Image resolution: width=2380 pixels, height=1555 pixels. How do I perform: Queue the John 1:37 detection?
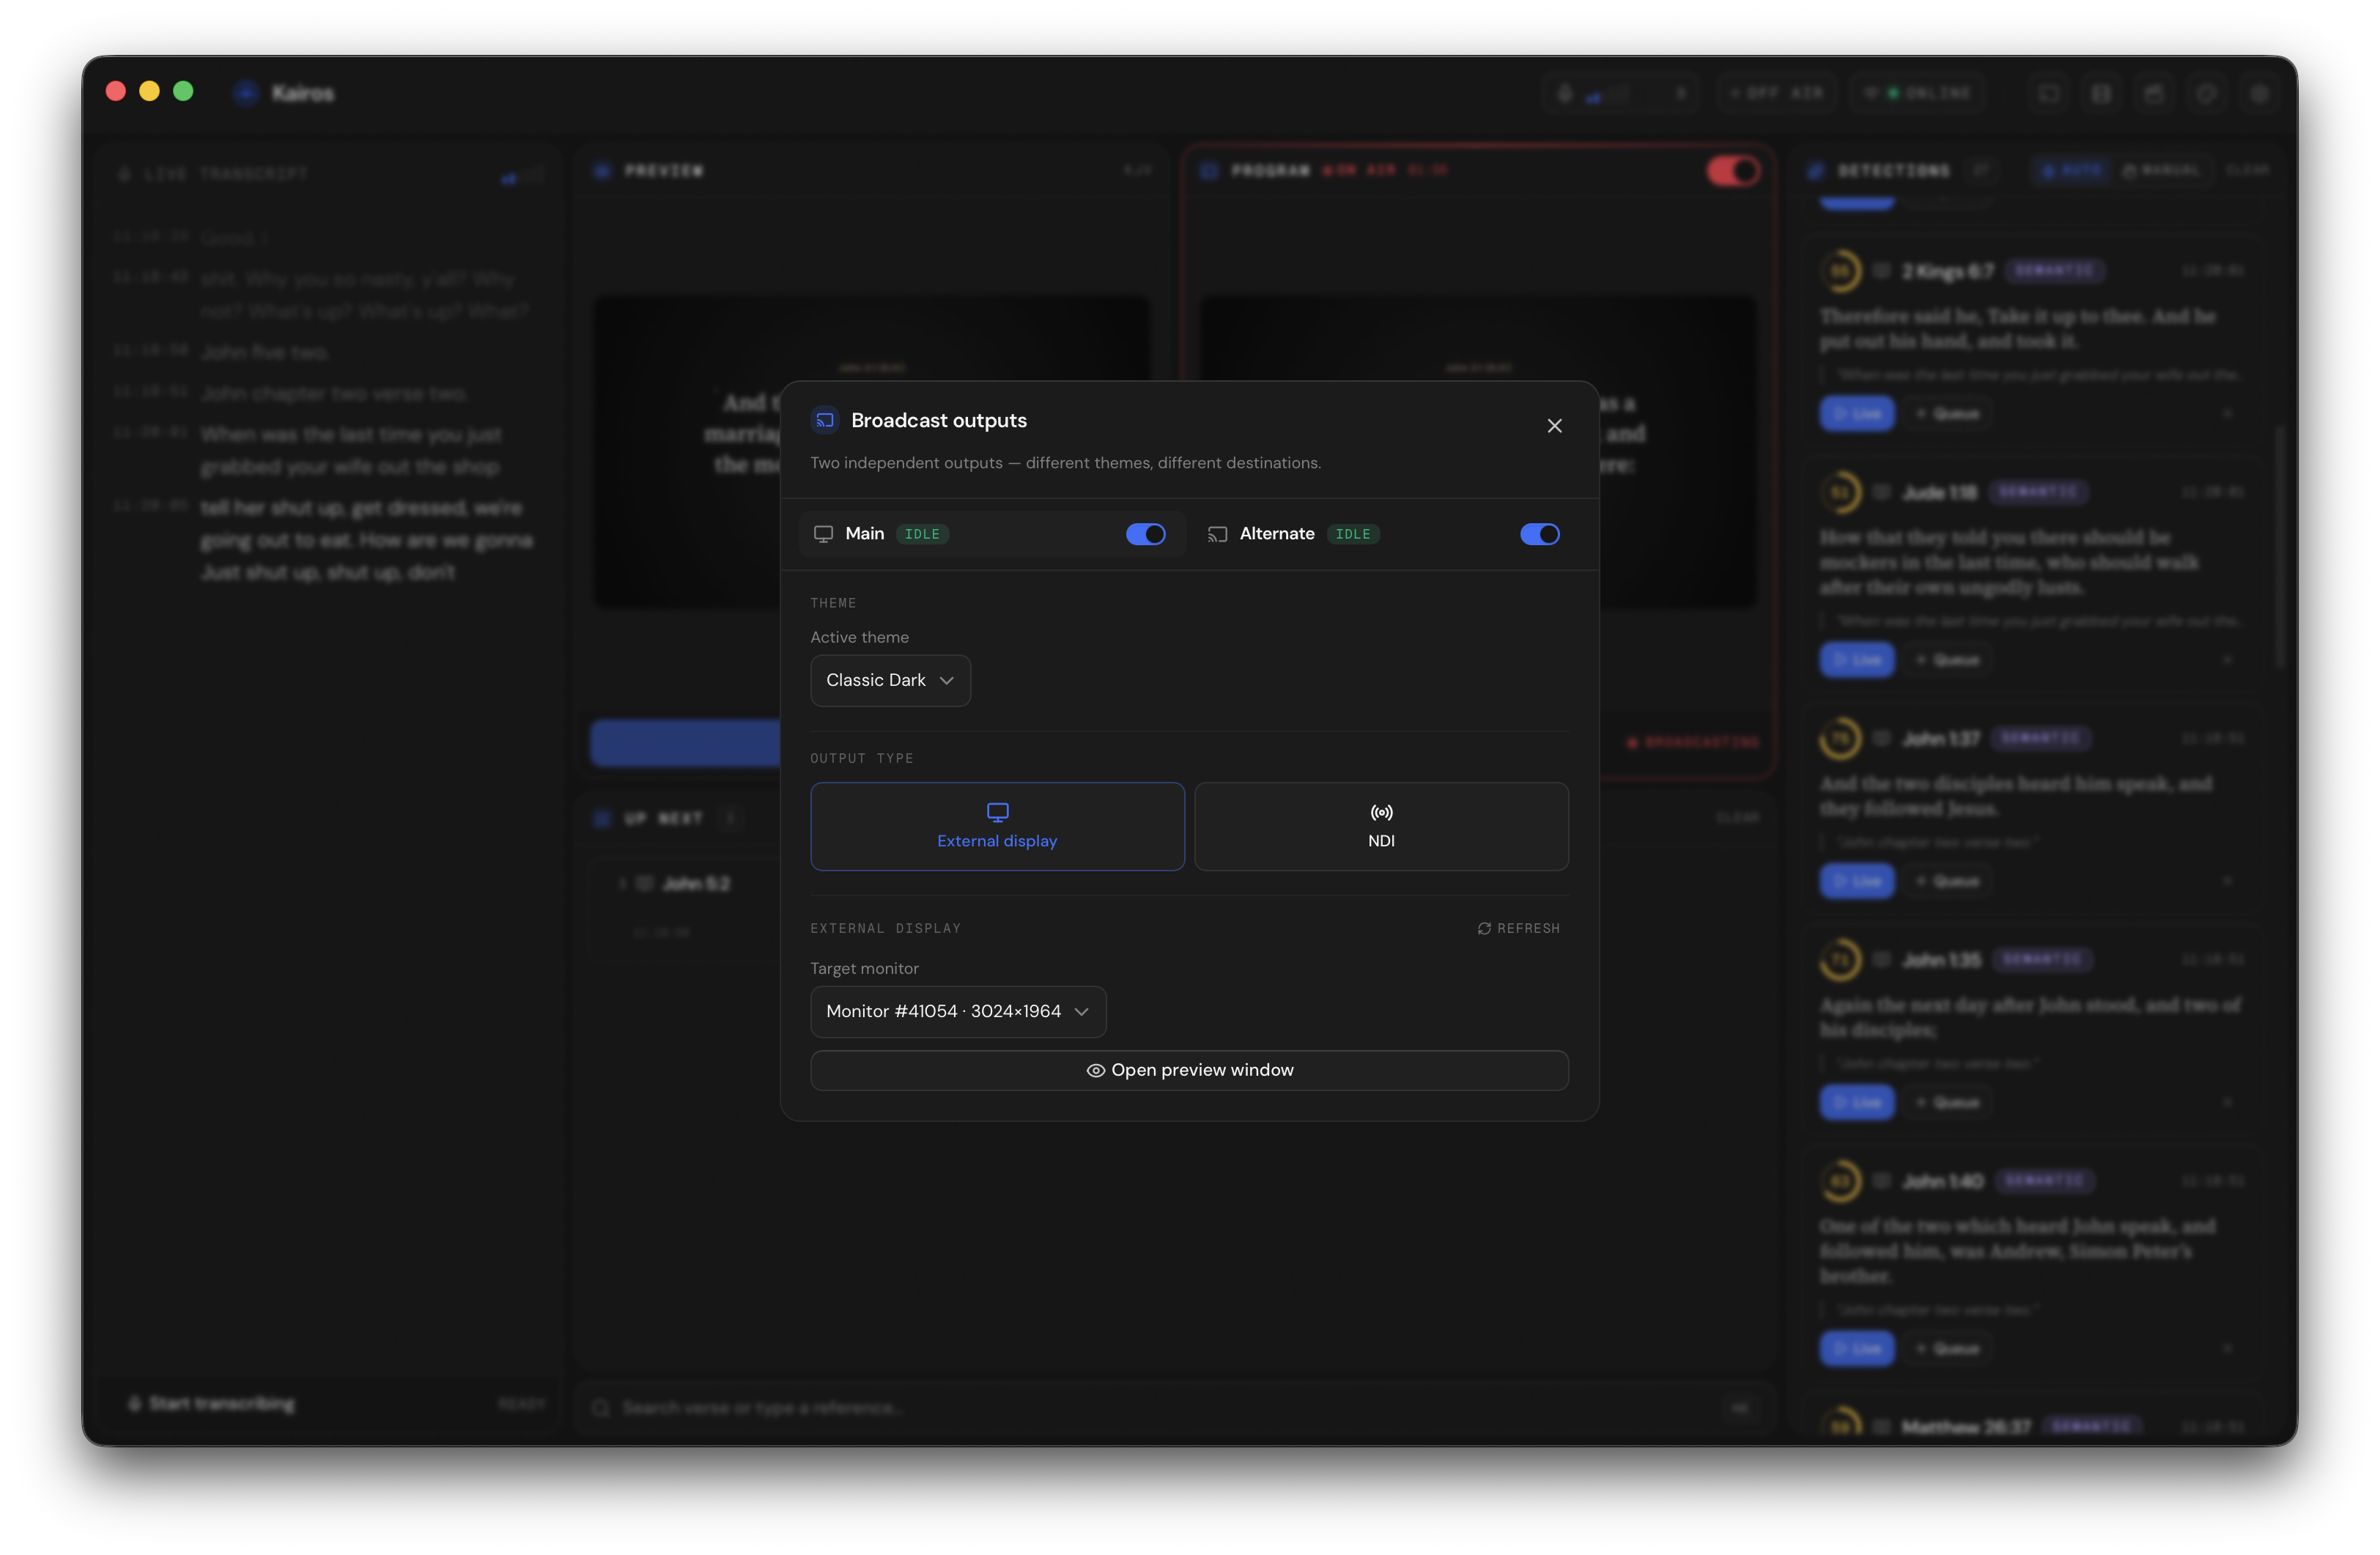(x=1946, y=881)
